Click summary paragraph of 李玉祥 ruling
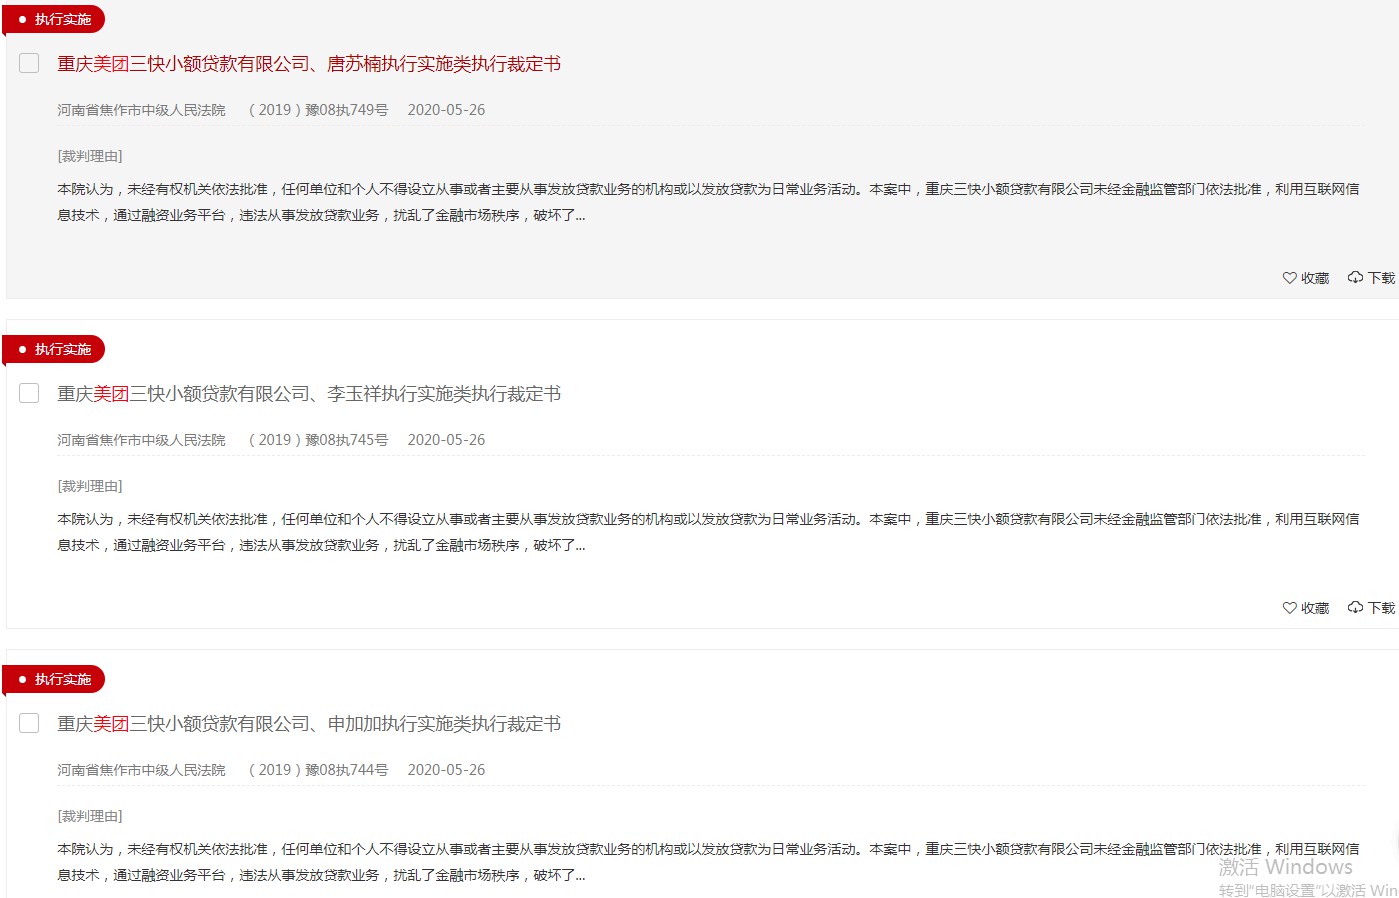Viewport: 1399px width, 898px height. [708, 532]
